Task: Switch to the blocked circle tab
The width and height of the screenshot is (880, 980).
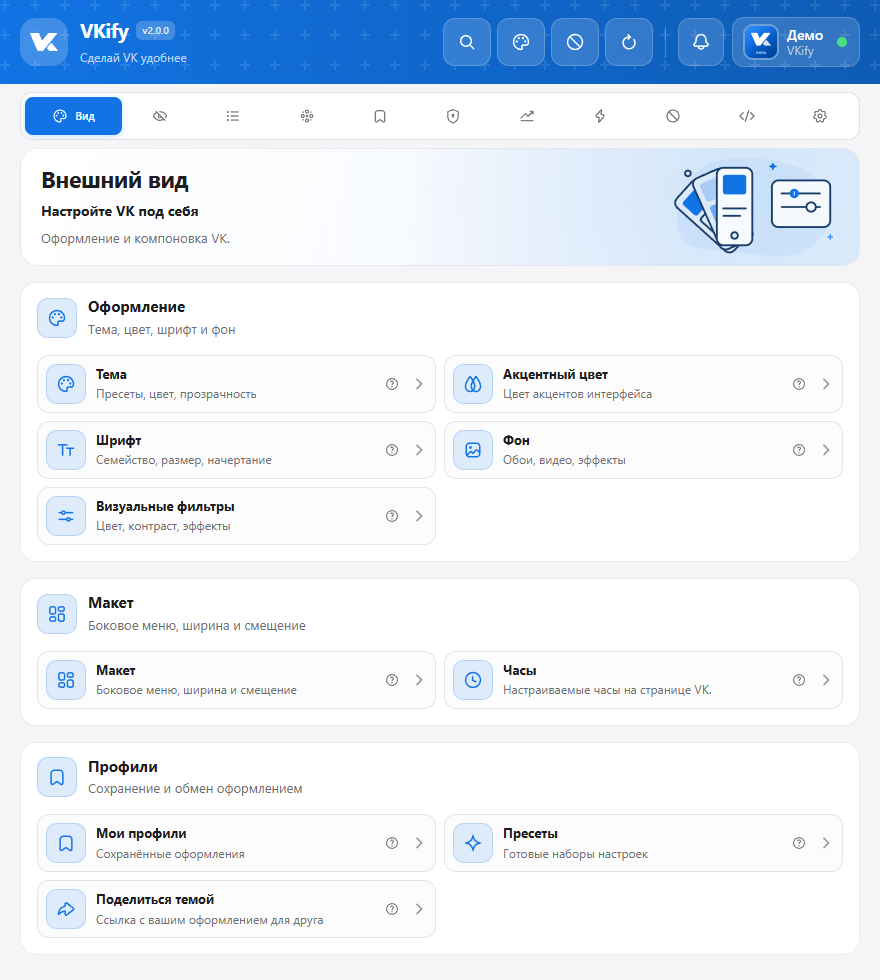Action: click(673, 116)
